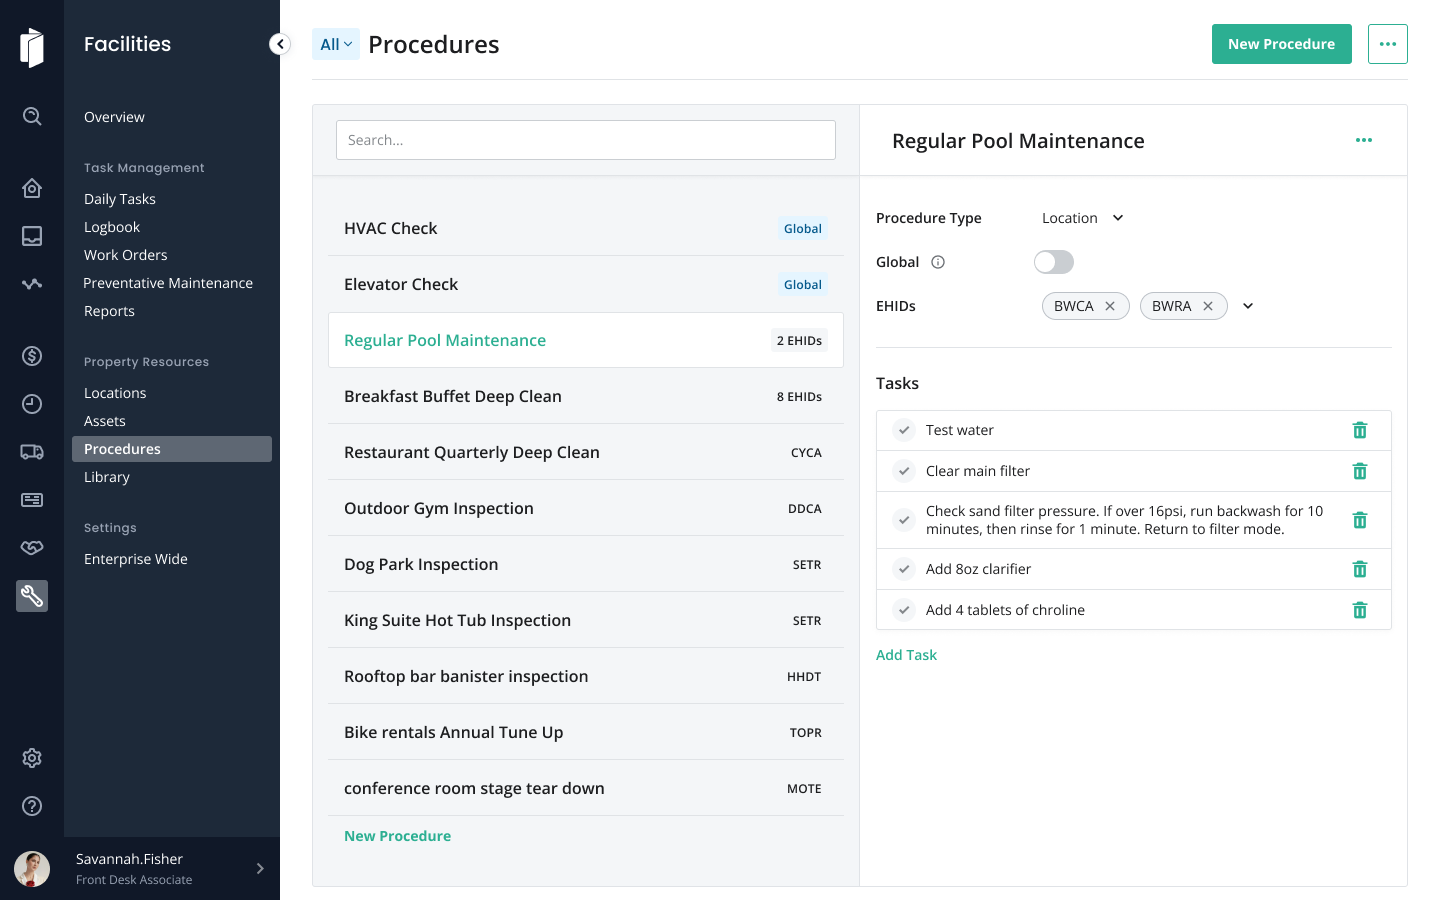1440x900 pixels.
Task: Check off the 'Clear main filter' task
Action: [x=904, y=471]
